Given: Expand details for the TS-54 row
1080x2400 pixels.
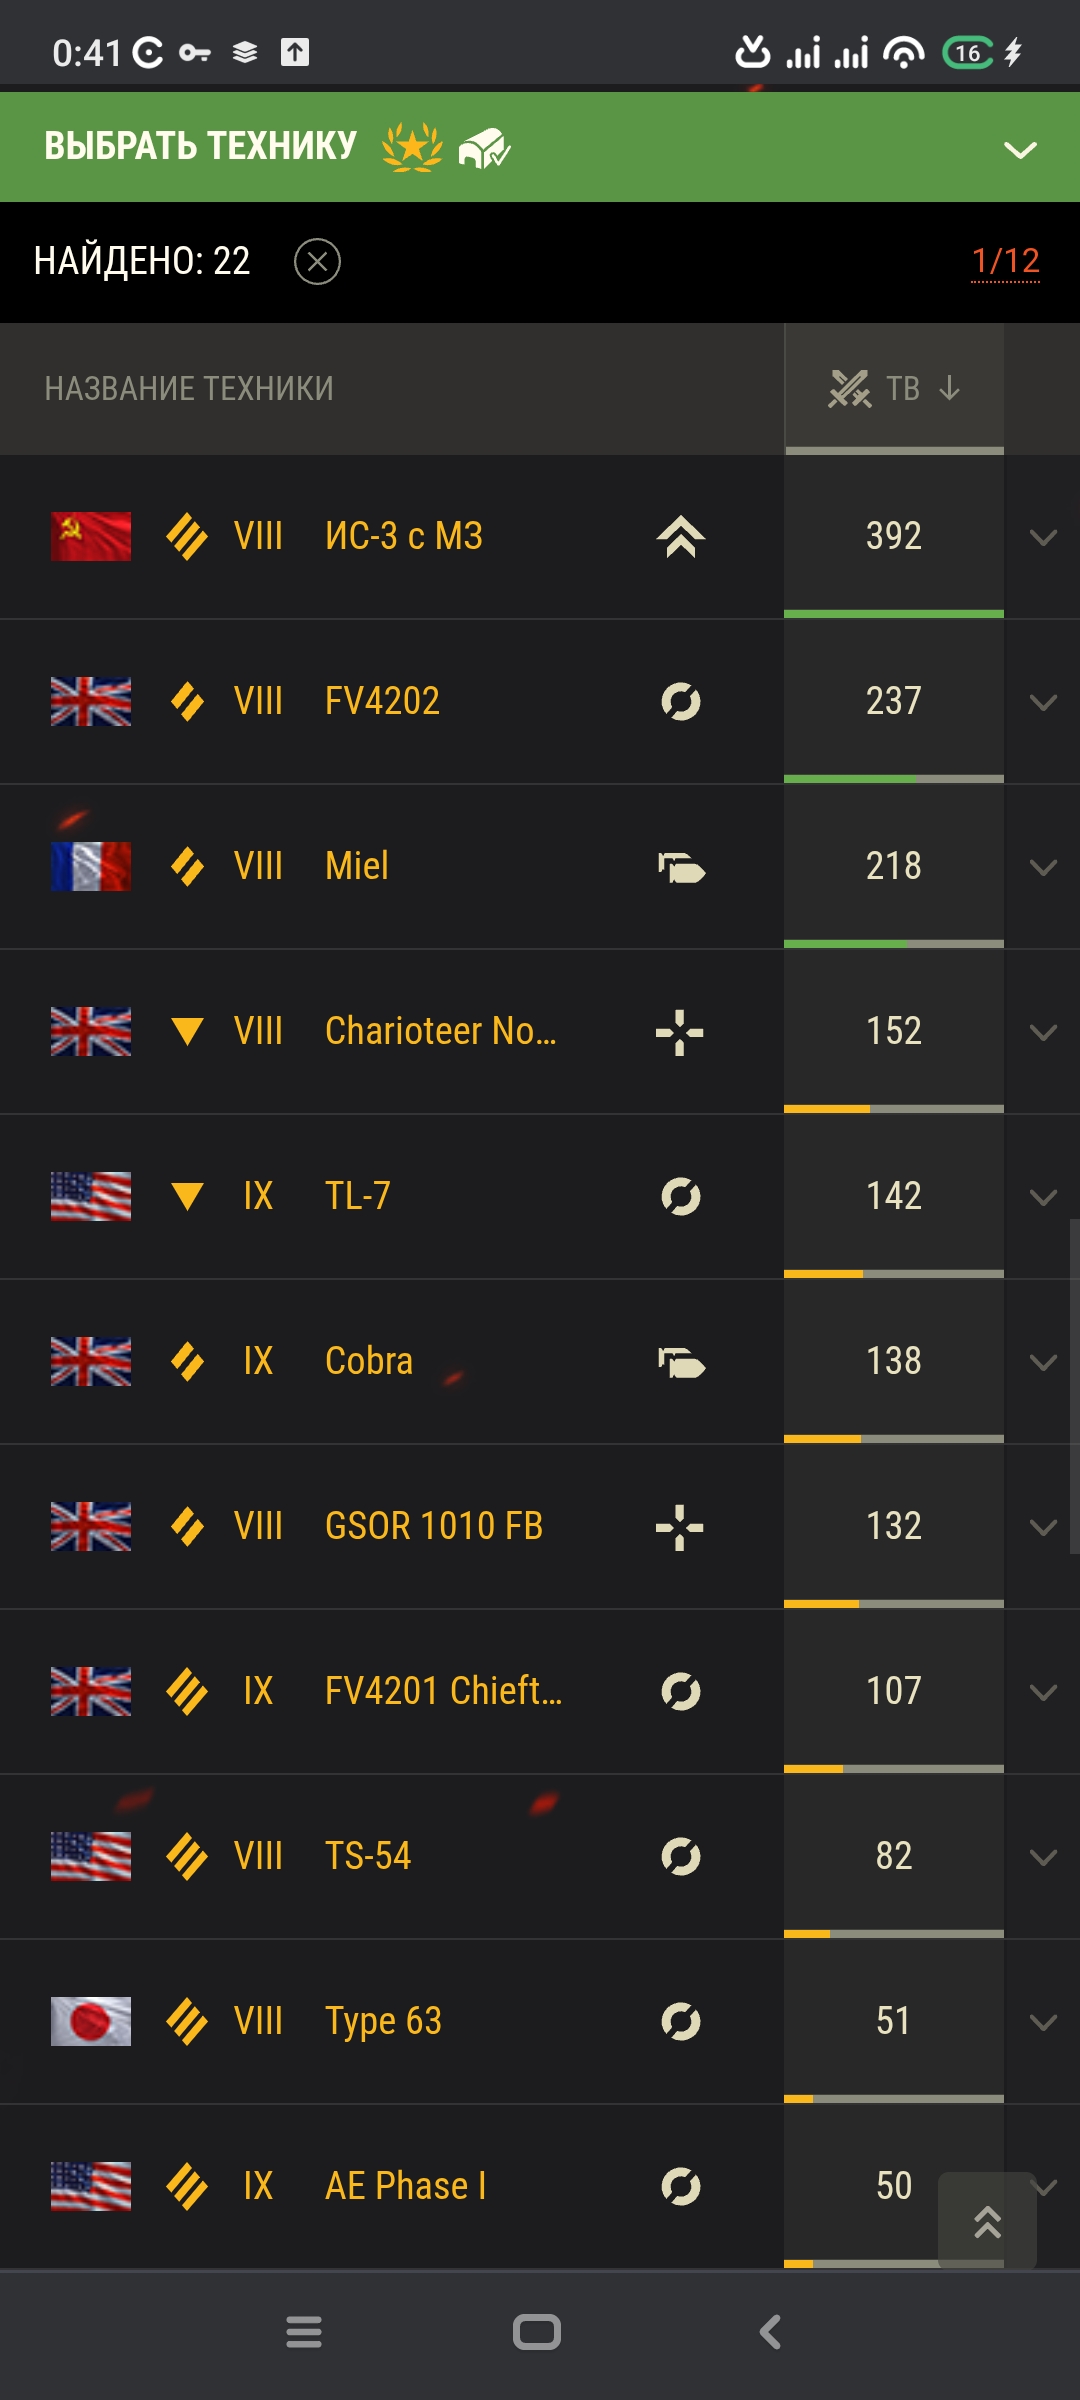Looking at the screenshot, I should (x=1043, y=1858).
